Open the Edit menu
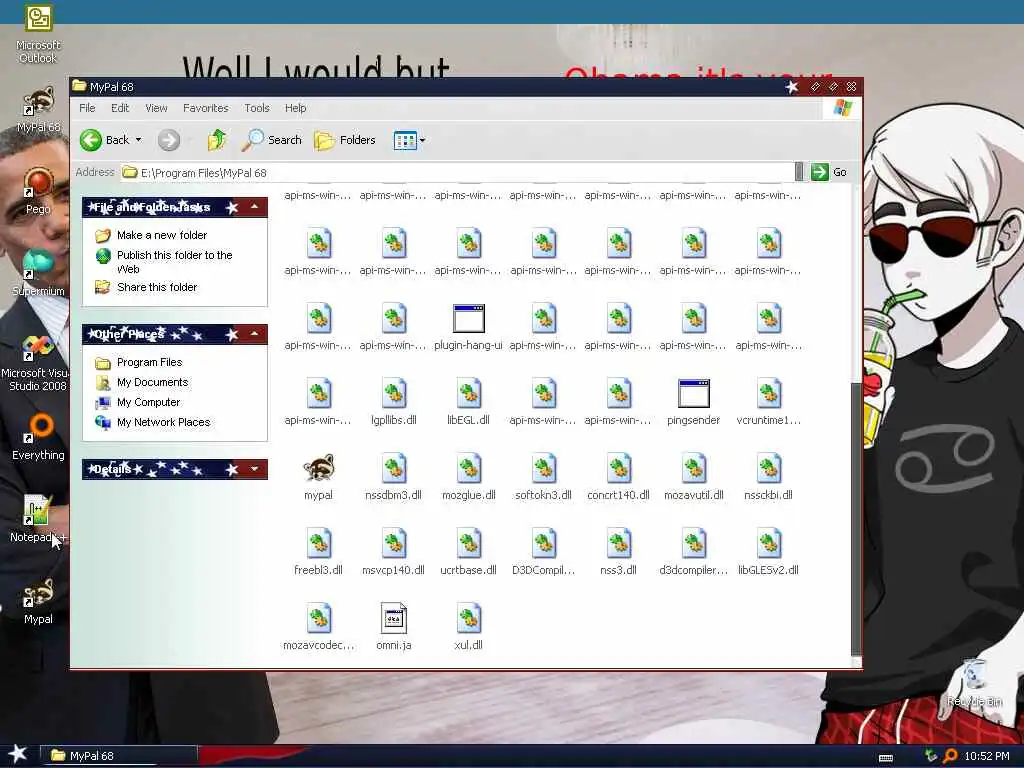 coord(120,108)
